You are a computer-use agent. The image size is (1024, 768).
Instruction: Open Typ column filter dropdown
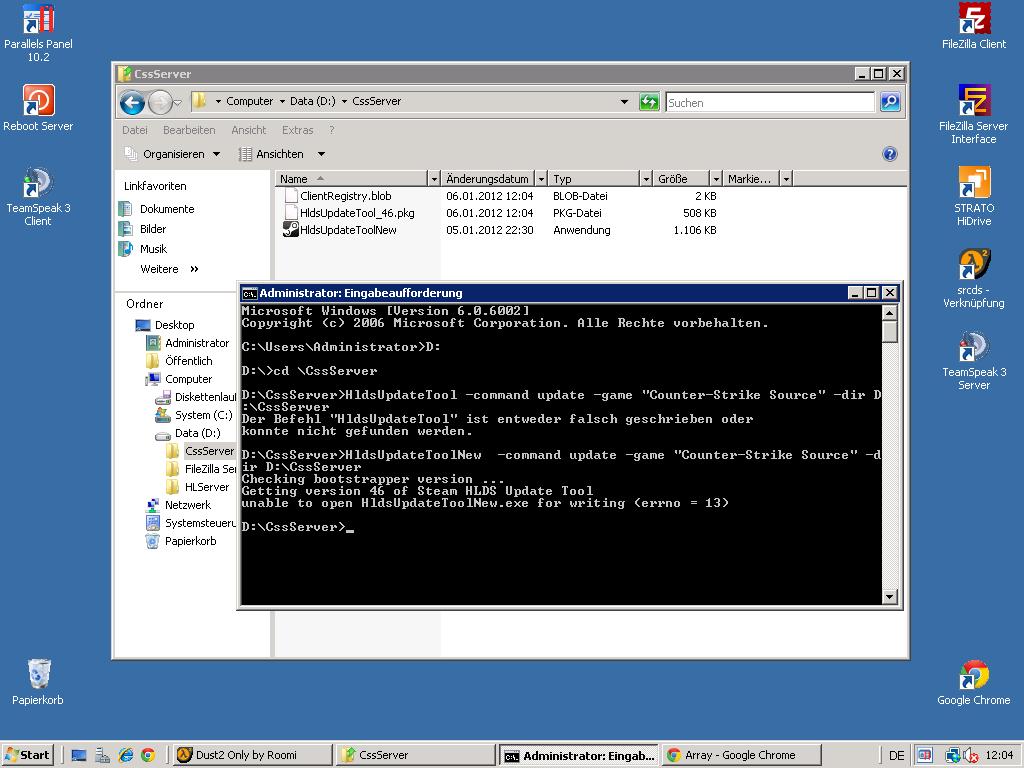click(647, 179)
